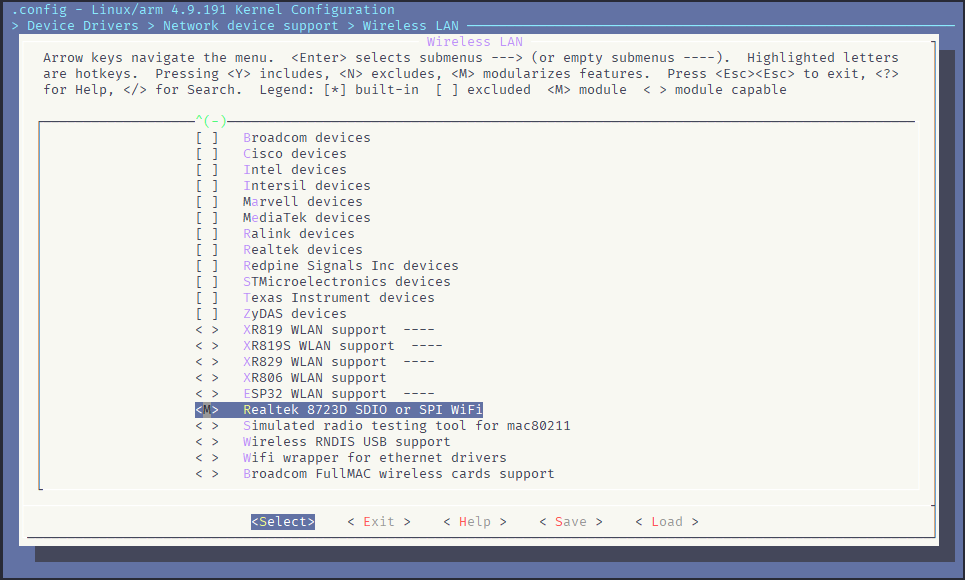965x580 pixels.
Task: Click the XR819 WLAN support module selector
Action: click(207, 330)
